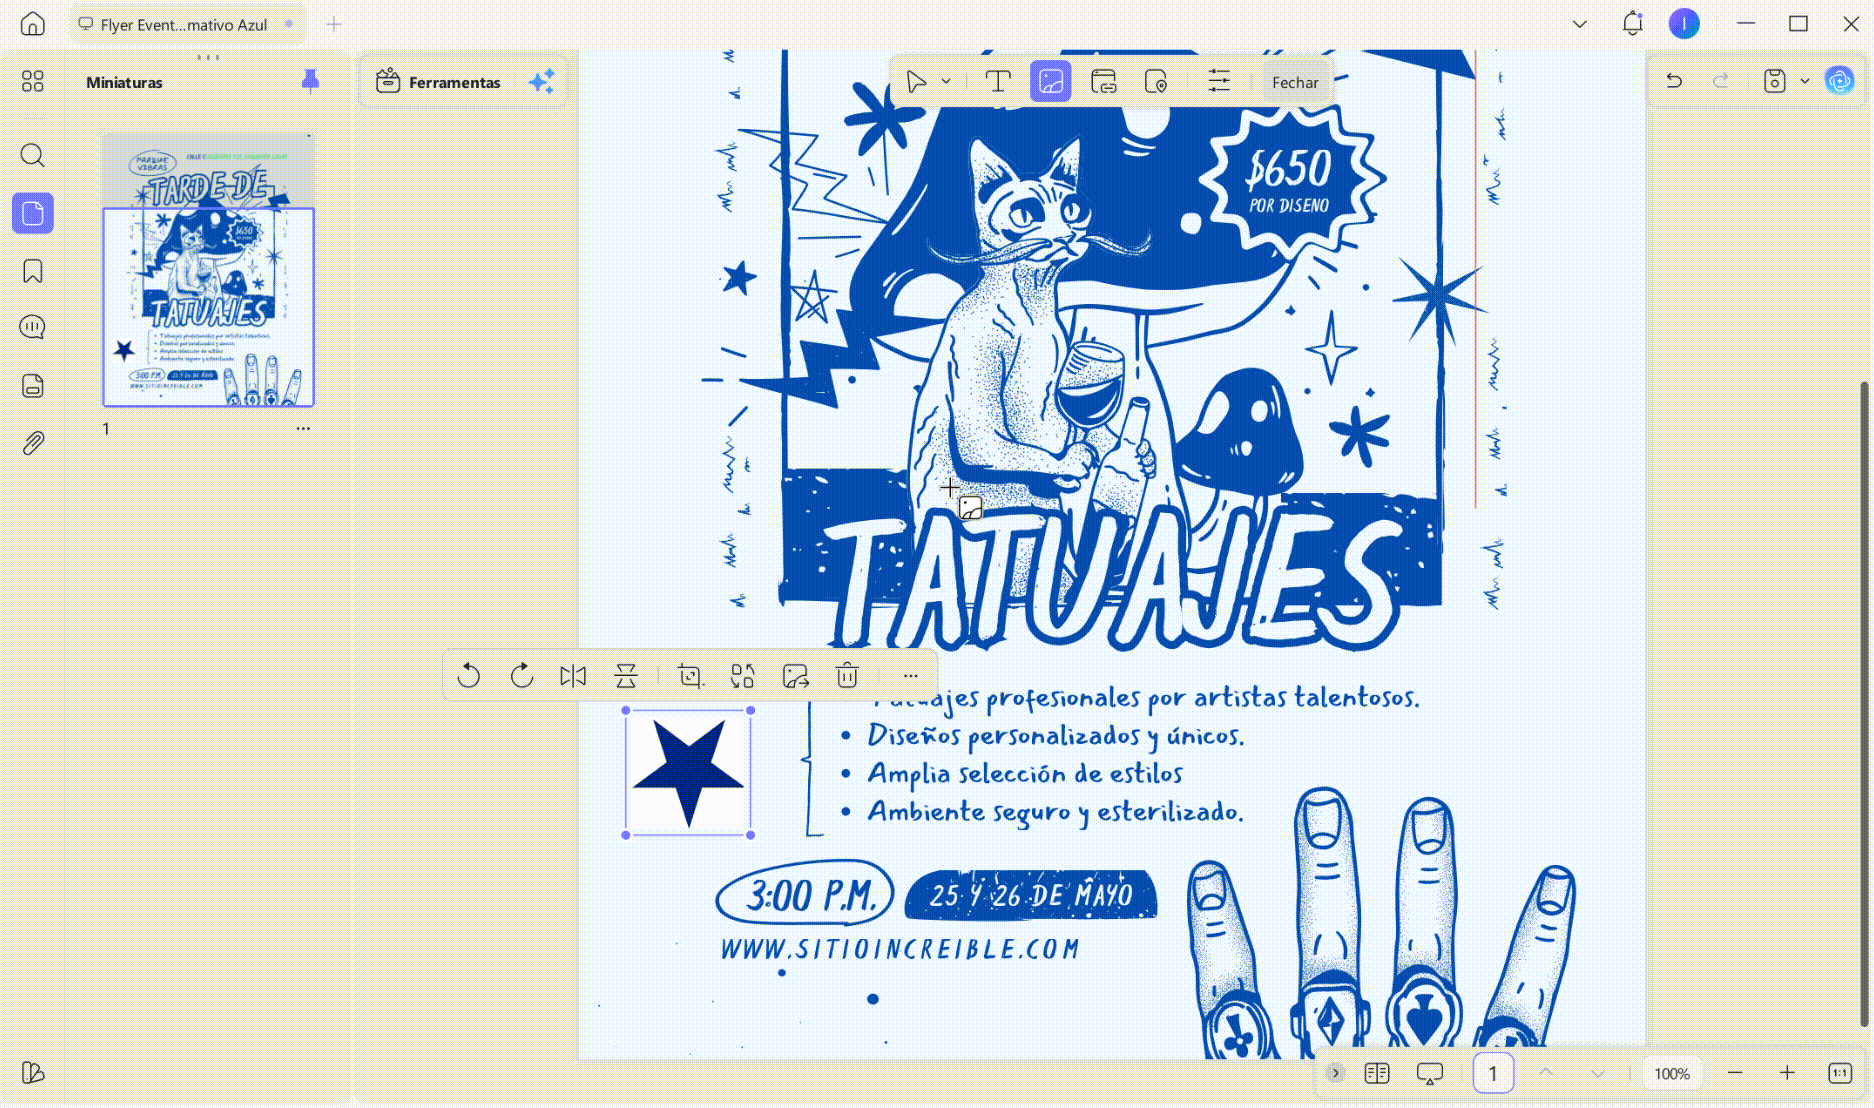Open the print sidebar icon

click(33, 386)
